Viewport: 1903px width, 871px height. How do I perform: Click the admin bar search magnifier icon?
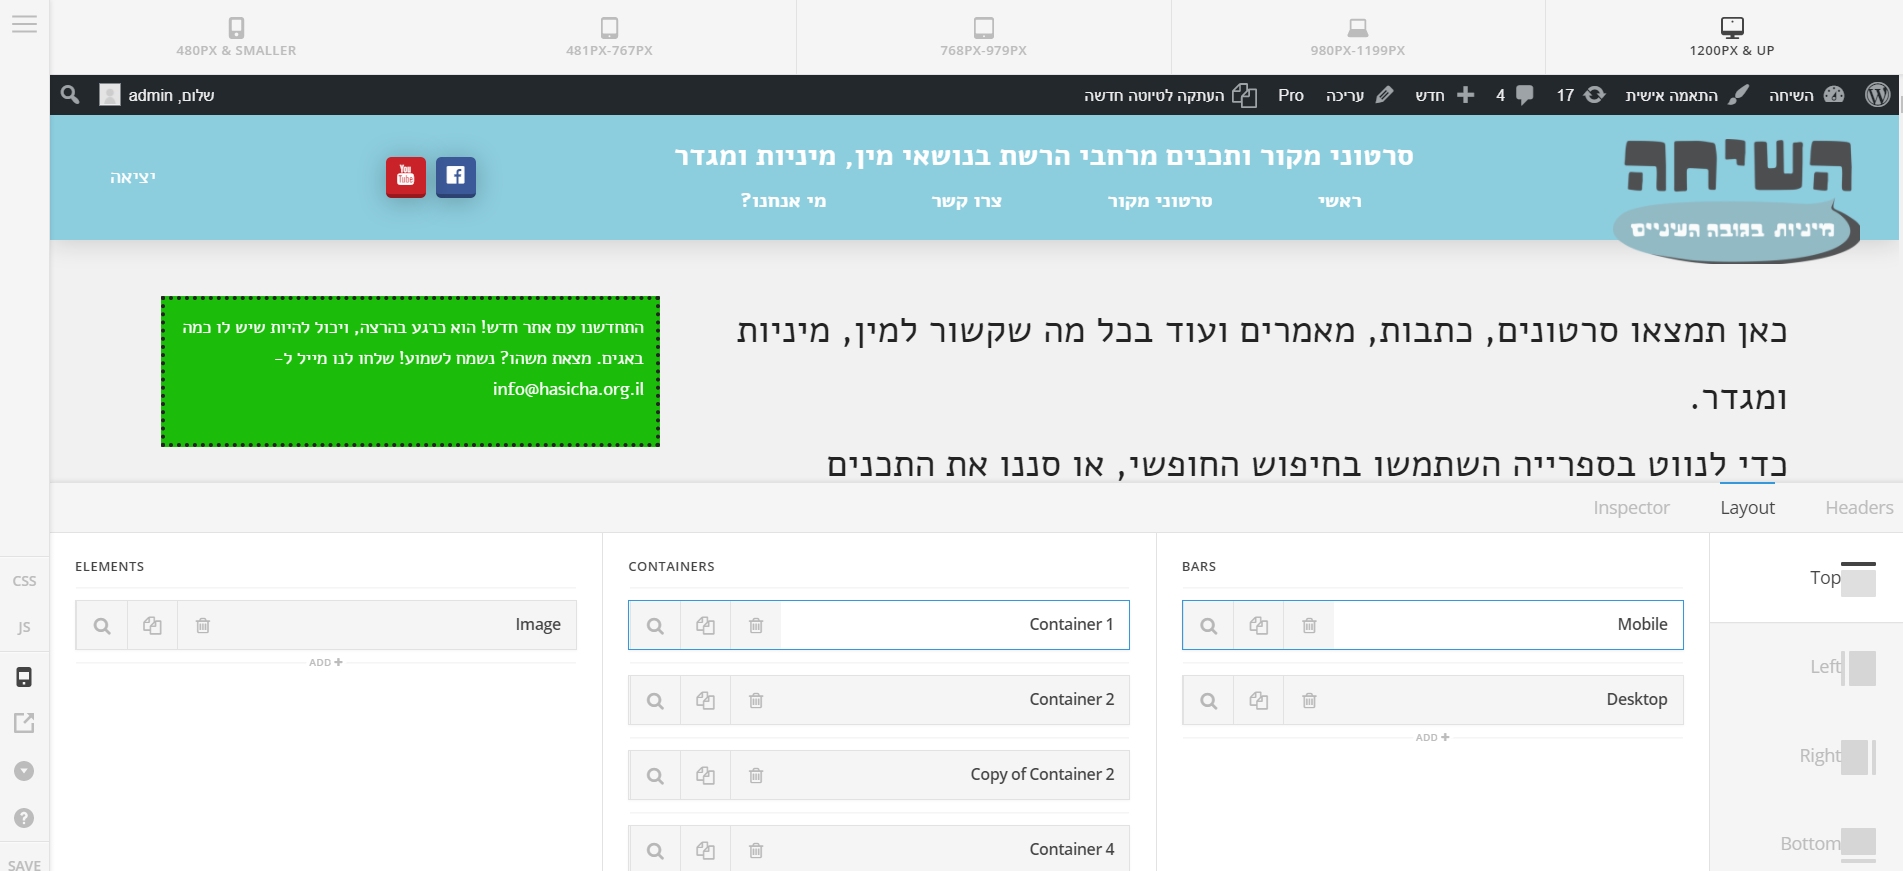pyautogui.click(x=70, y=95)
